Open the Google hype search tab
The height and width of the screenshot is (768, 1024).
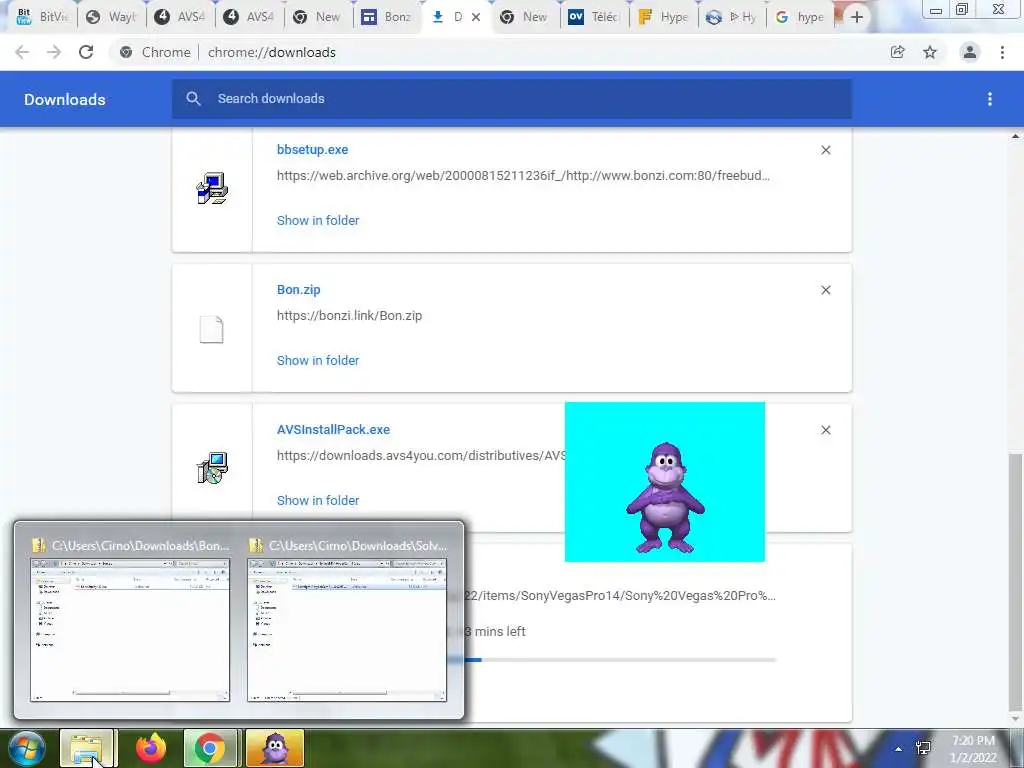click(x=800, y=17)
